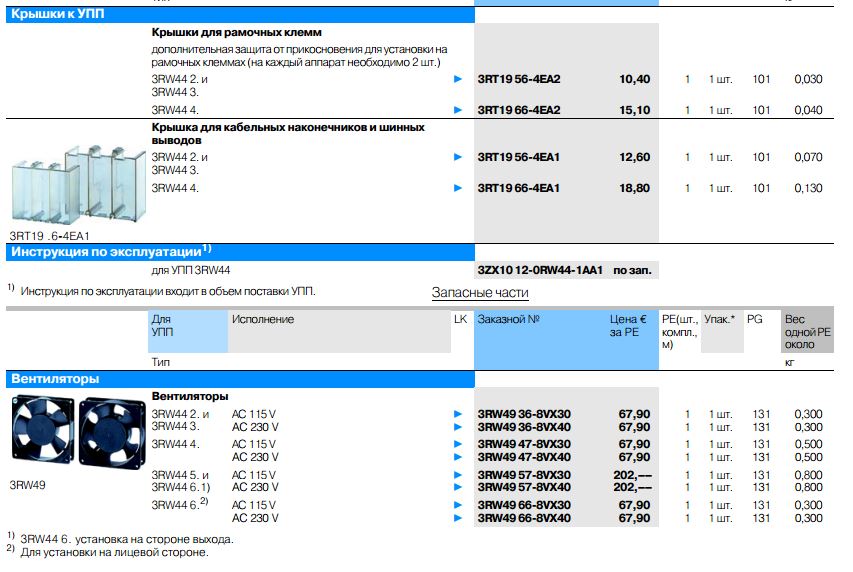Viewport: 853px width, 572px height.
Task: Click the 'Исполнение' column header
Action: click(x=263, y=319)
